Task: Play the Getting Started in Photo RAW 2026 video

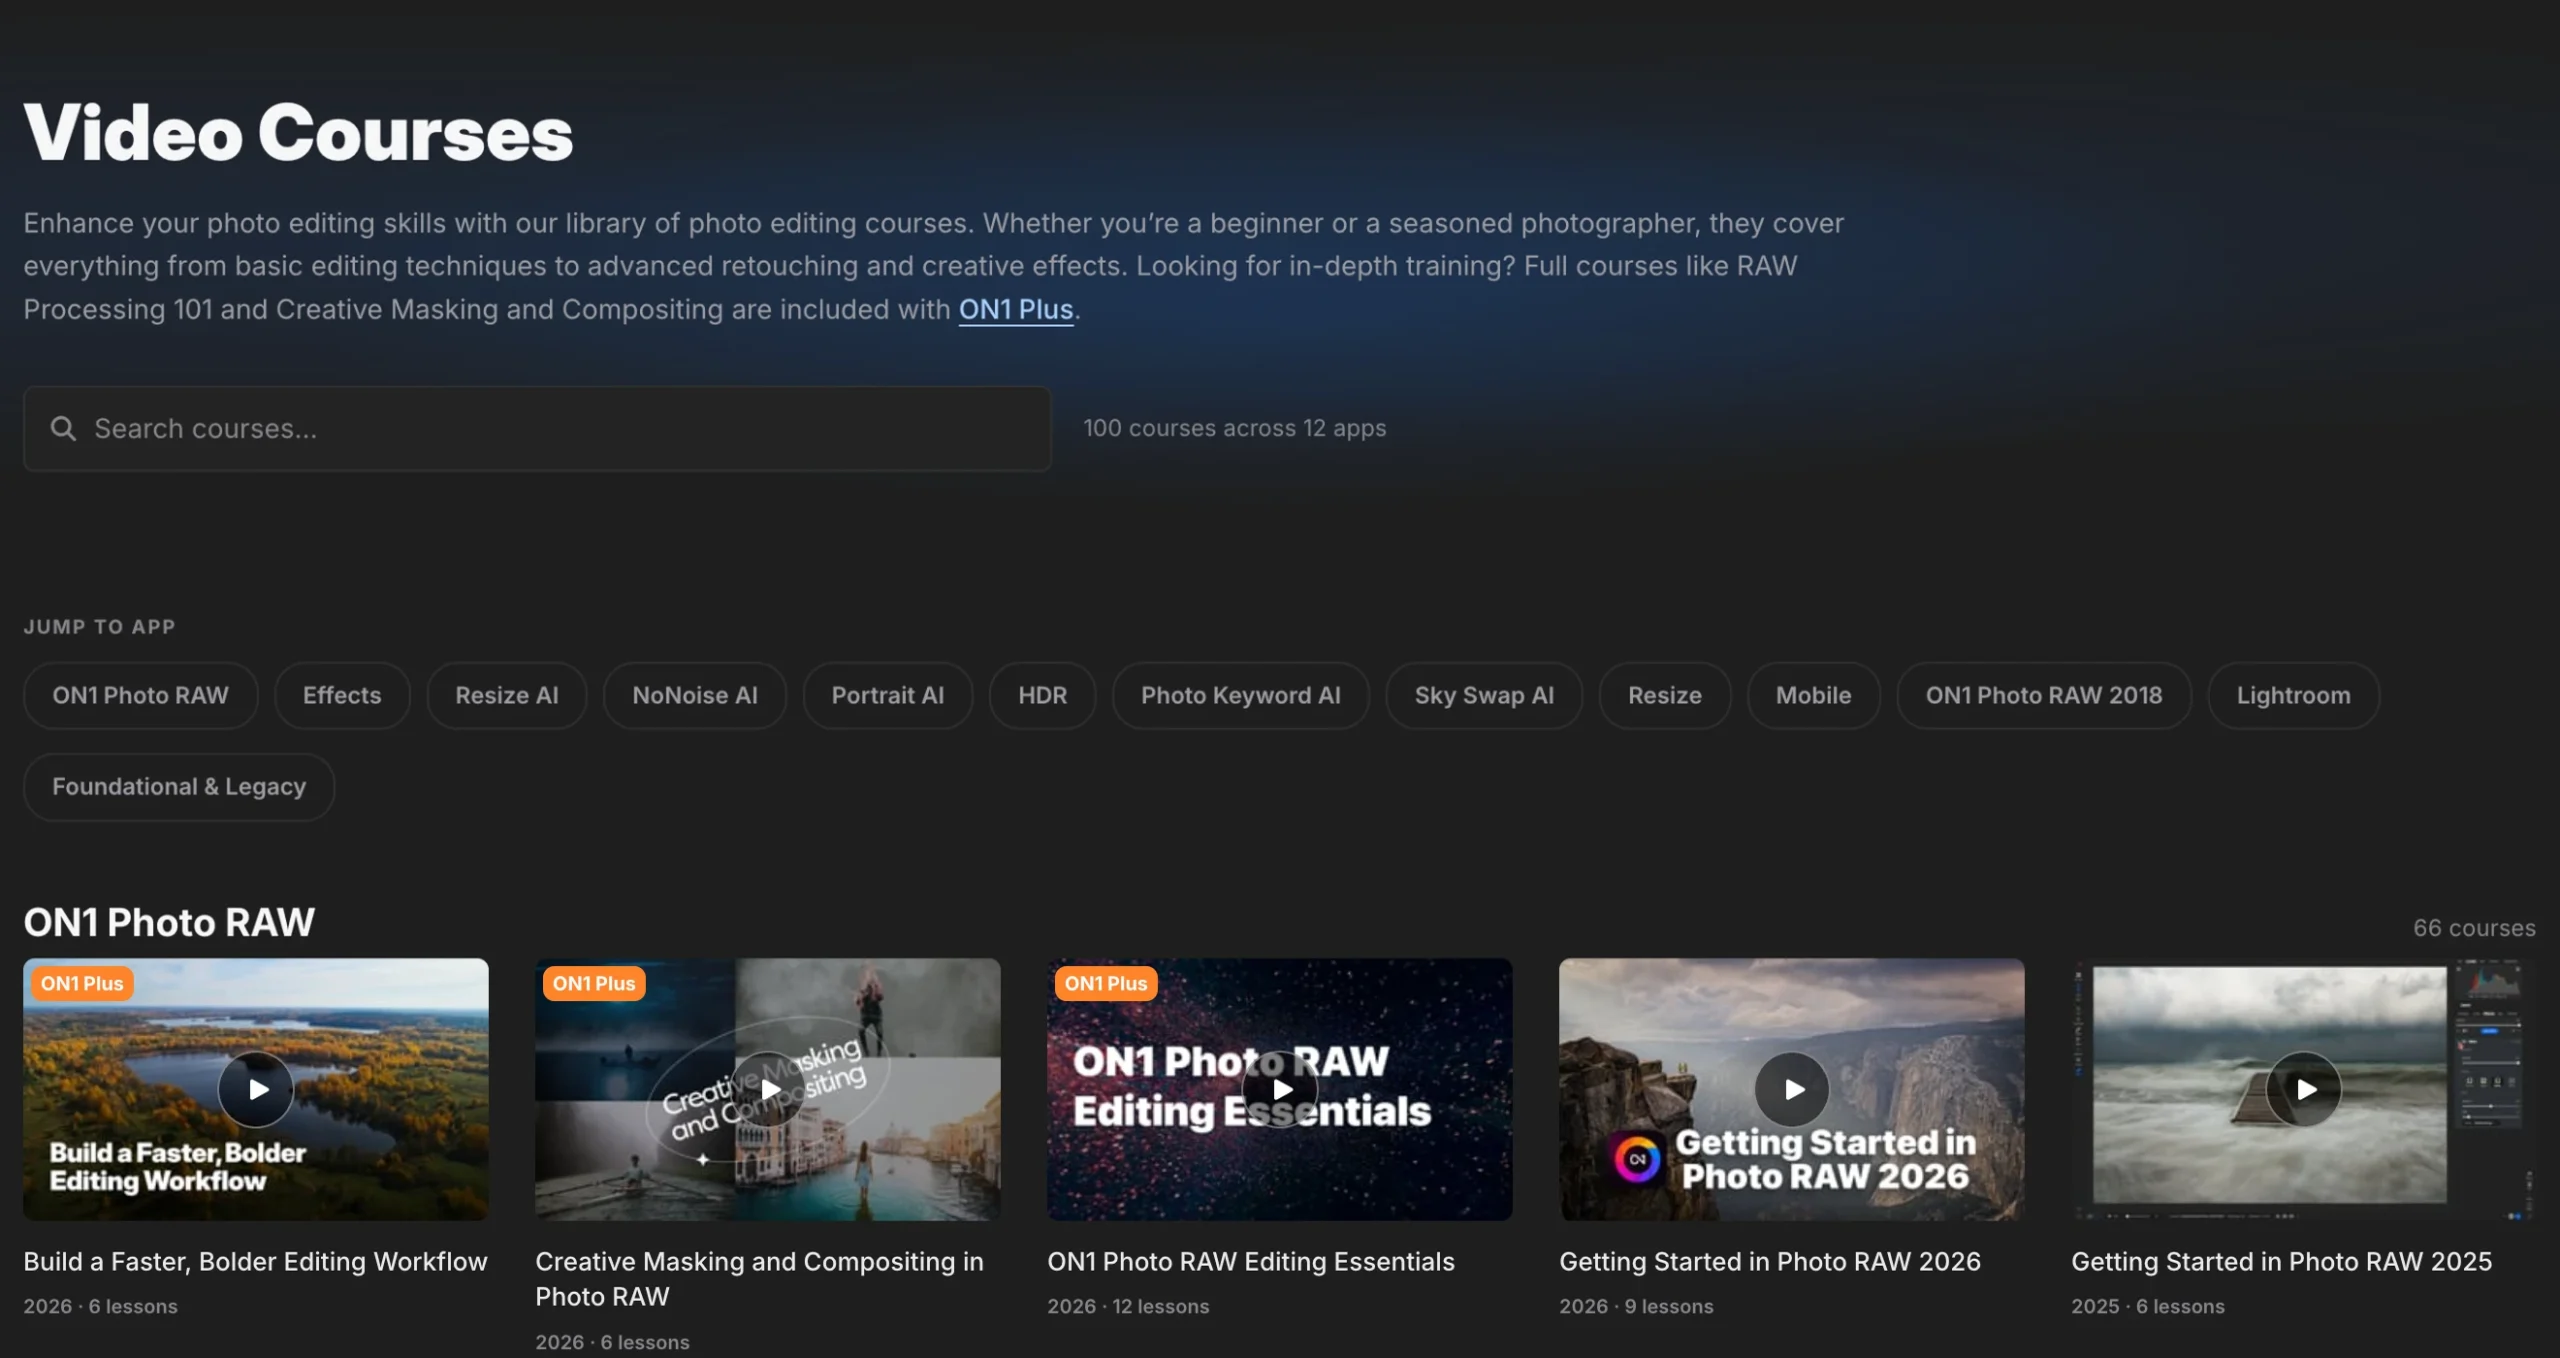Action: click(1792, 1089)
